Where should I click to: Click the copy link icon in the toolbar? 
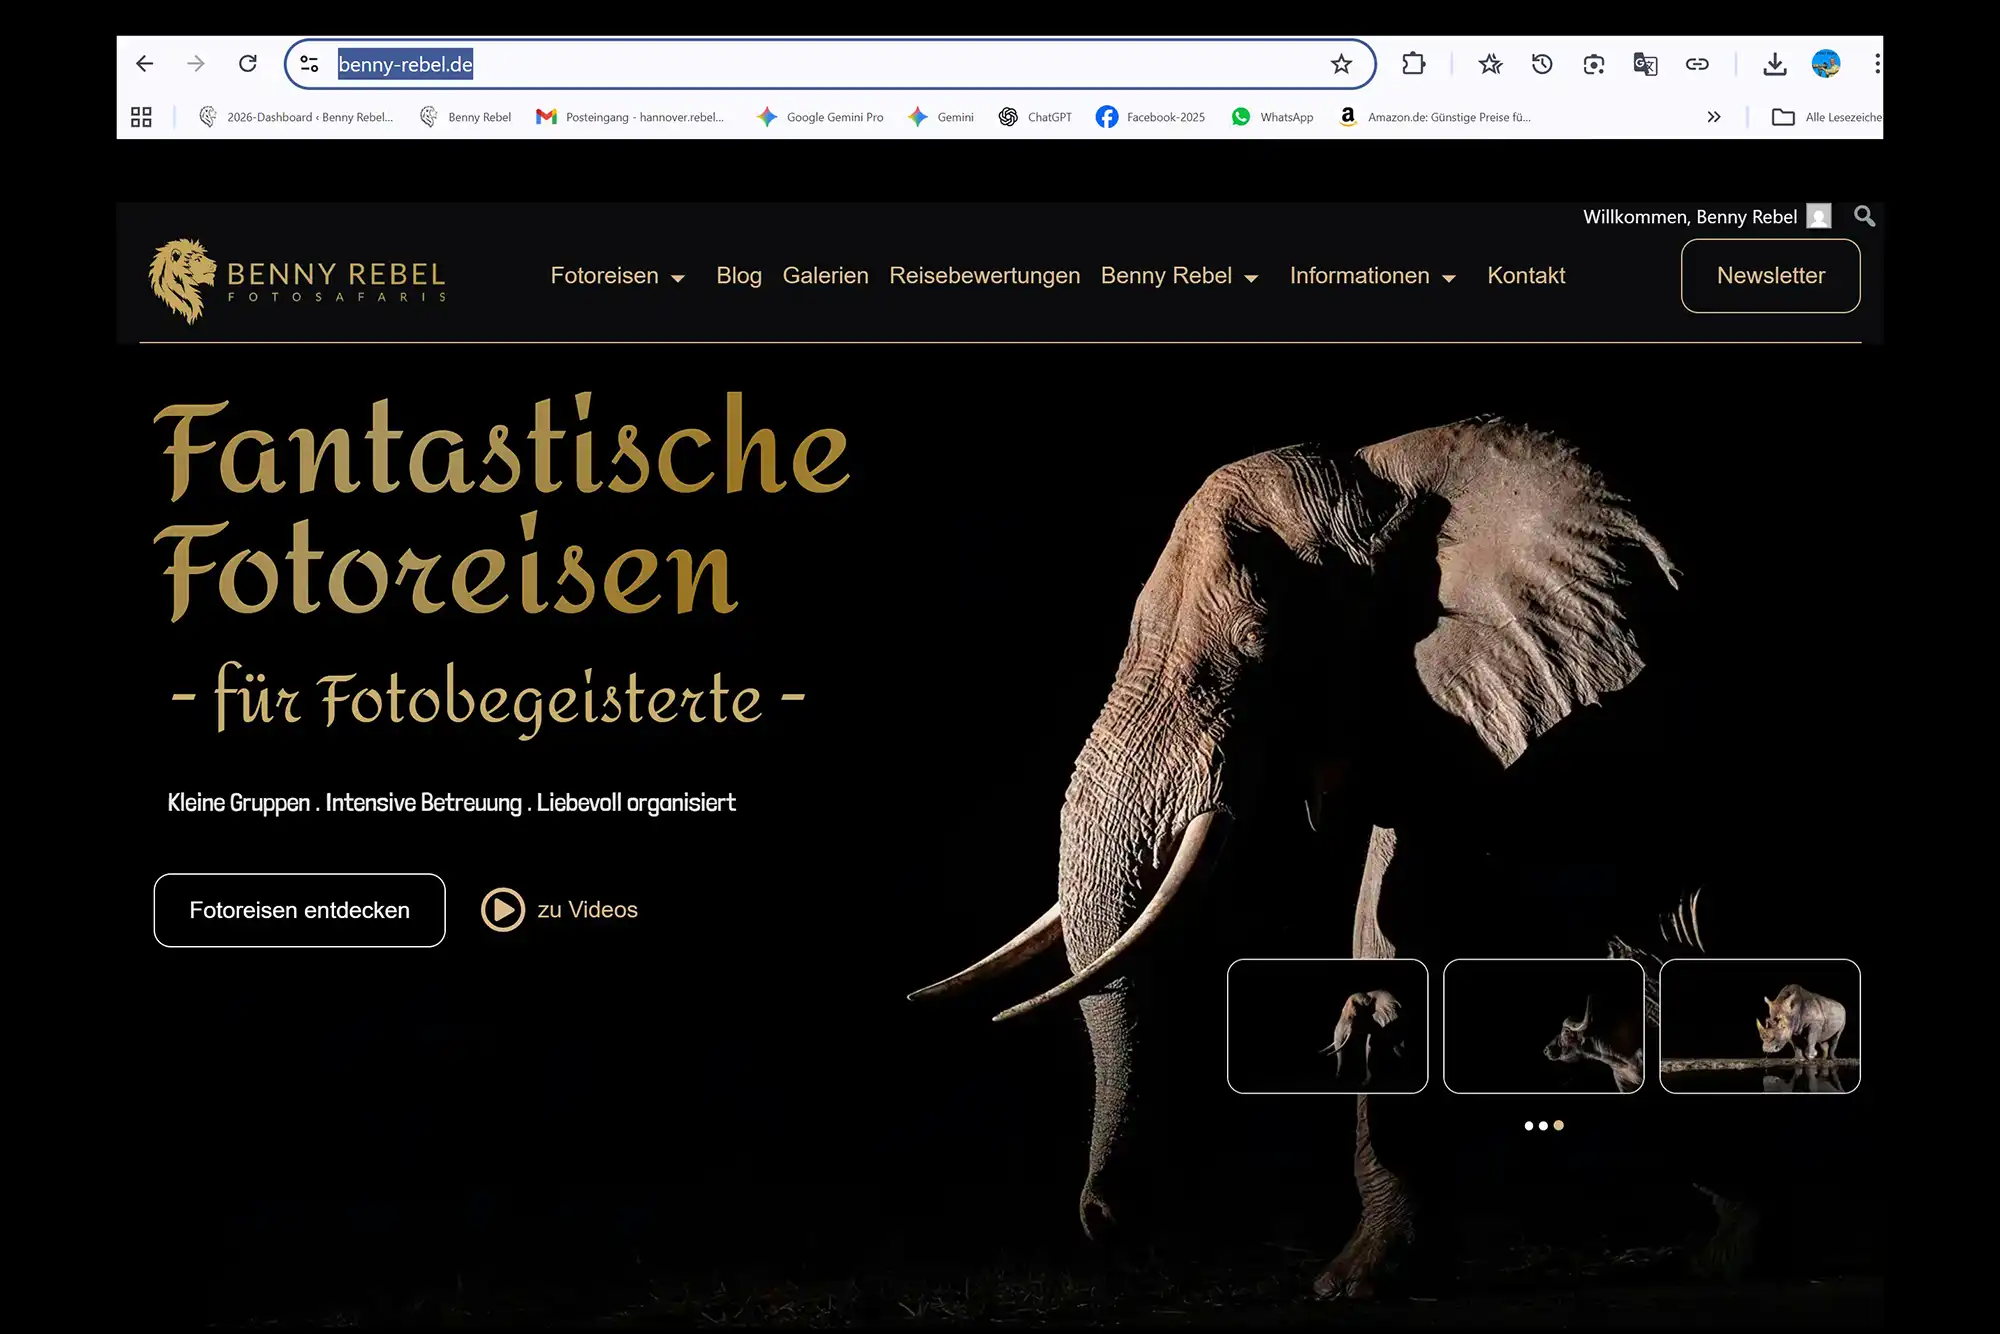[1698, 63]
